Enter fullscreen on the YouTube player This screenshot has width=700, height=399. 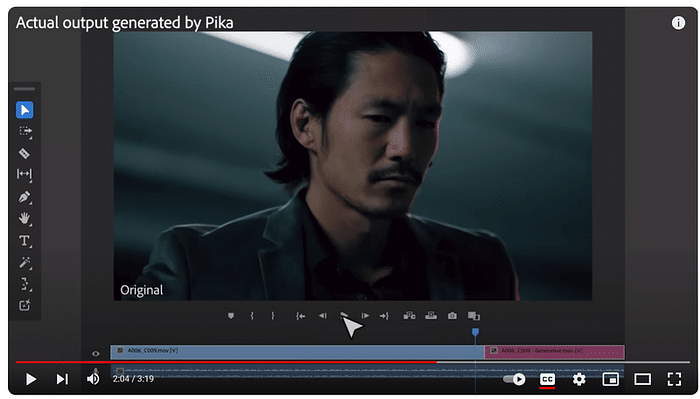(674, 379)
